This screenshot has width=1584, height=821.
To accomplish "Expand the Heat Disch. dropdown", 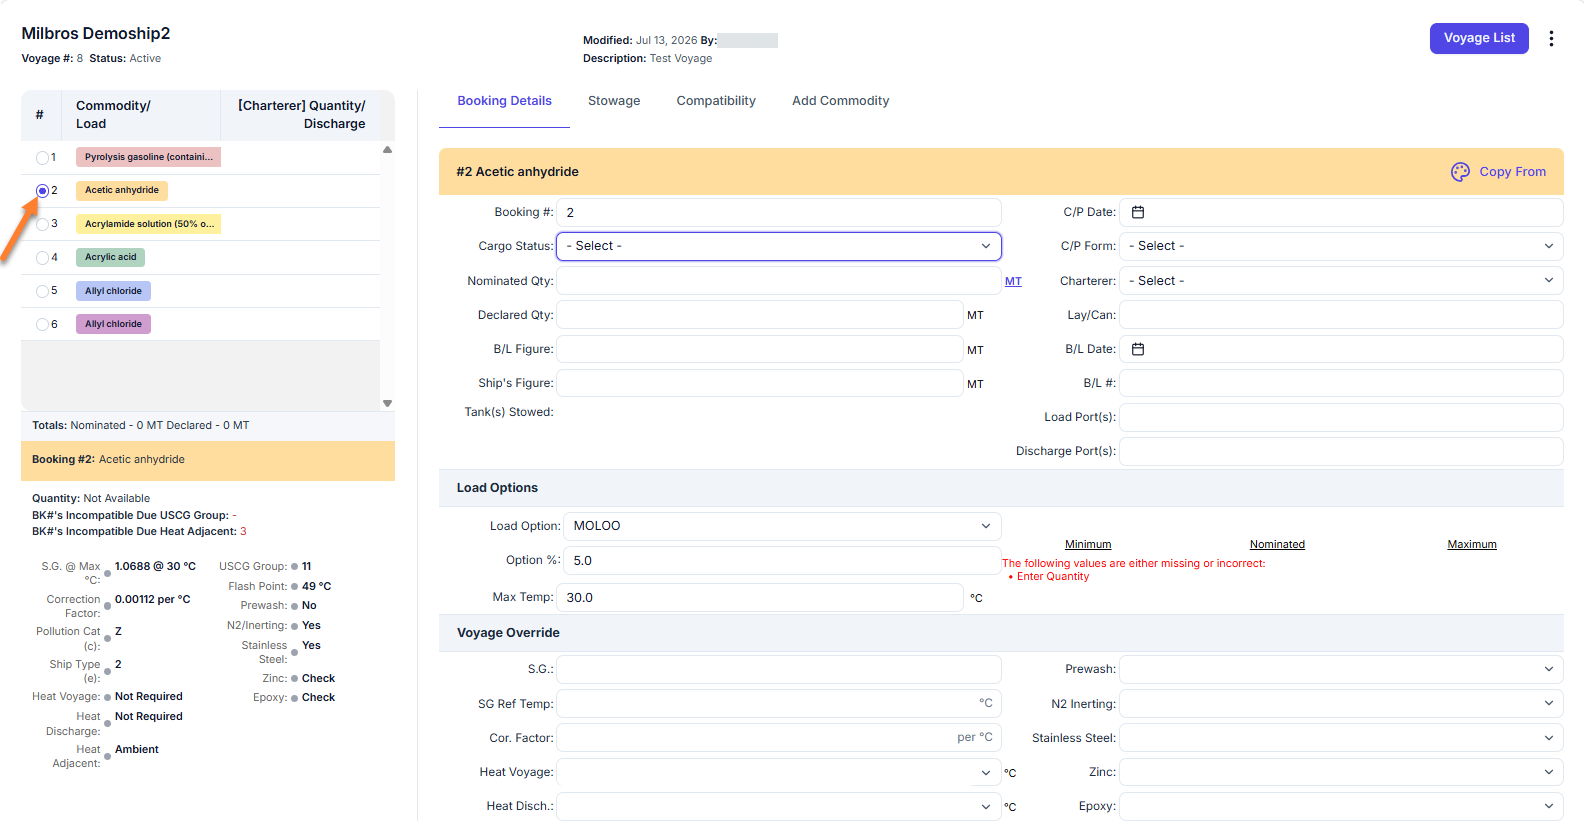I will [x=779, y=806].
